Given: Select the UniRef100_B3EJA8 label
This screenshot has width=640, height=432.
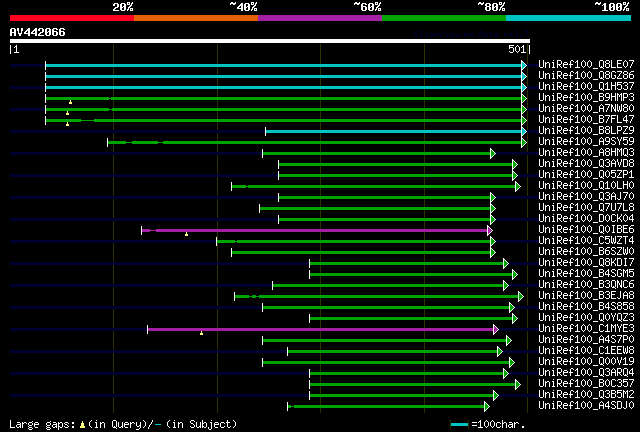Looking at the screenshot, I should click(x=586, y=296).
